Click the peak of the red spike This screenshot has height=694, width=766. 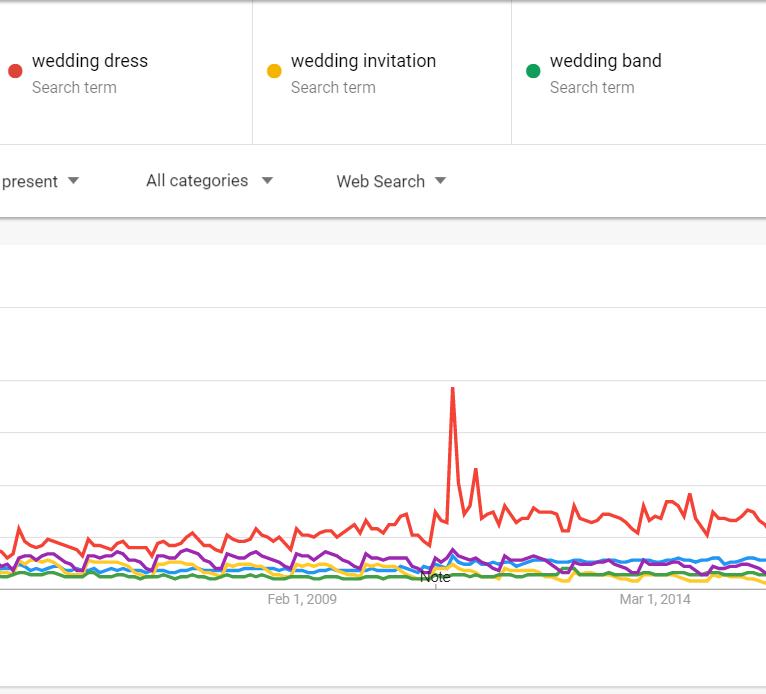click(x=453, y=389)
